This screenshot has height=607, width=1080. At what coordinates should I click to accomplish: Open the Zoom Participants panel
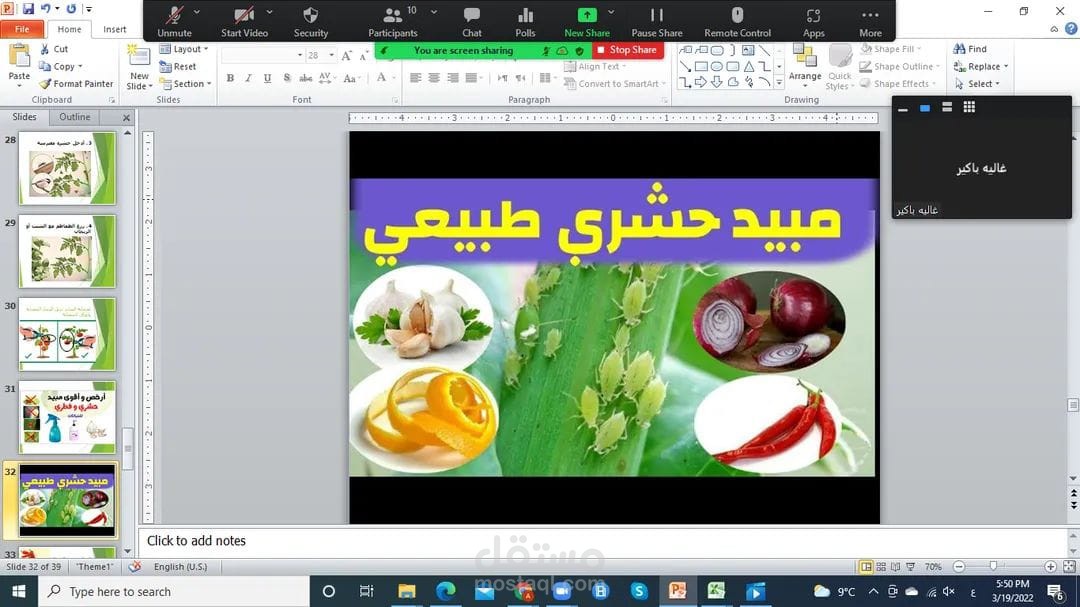(393, 21)
